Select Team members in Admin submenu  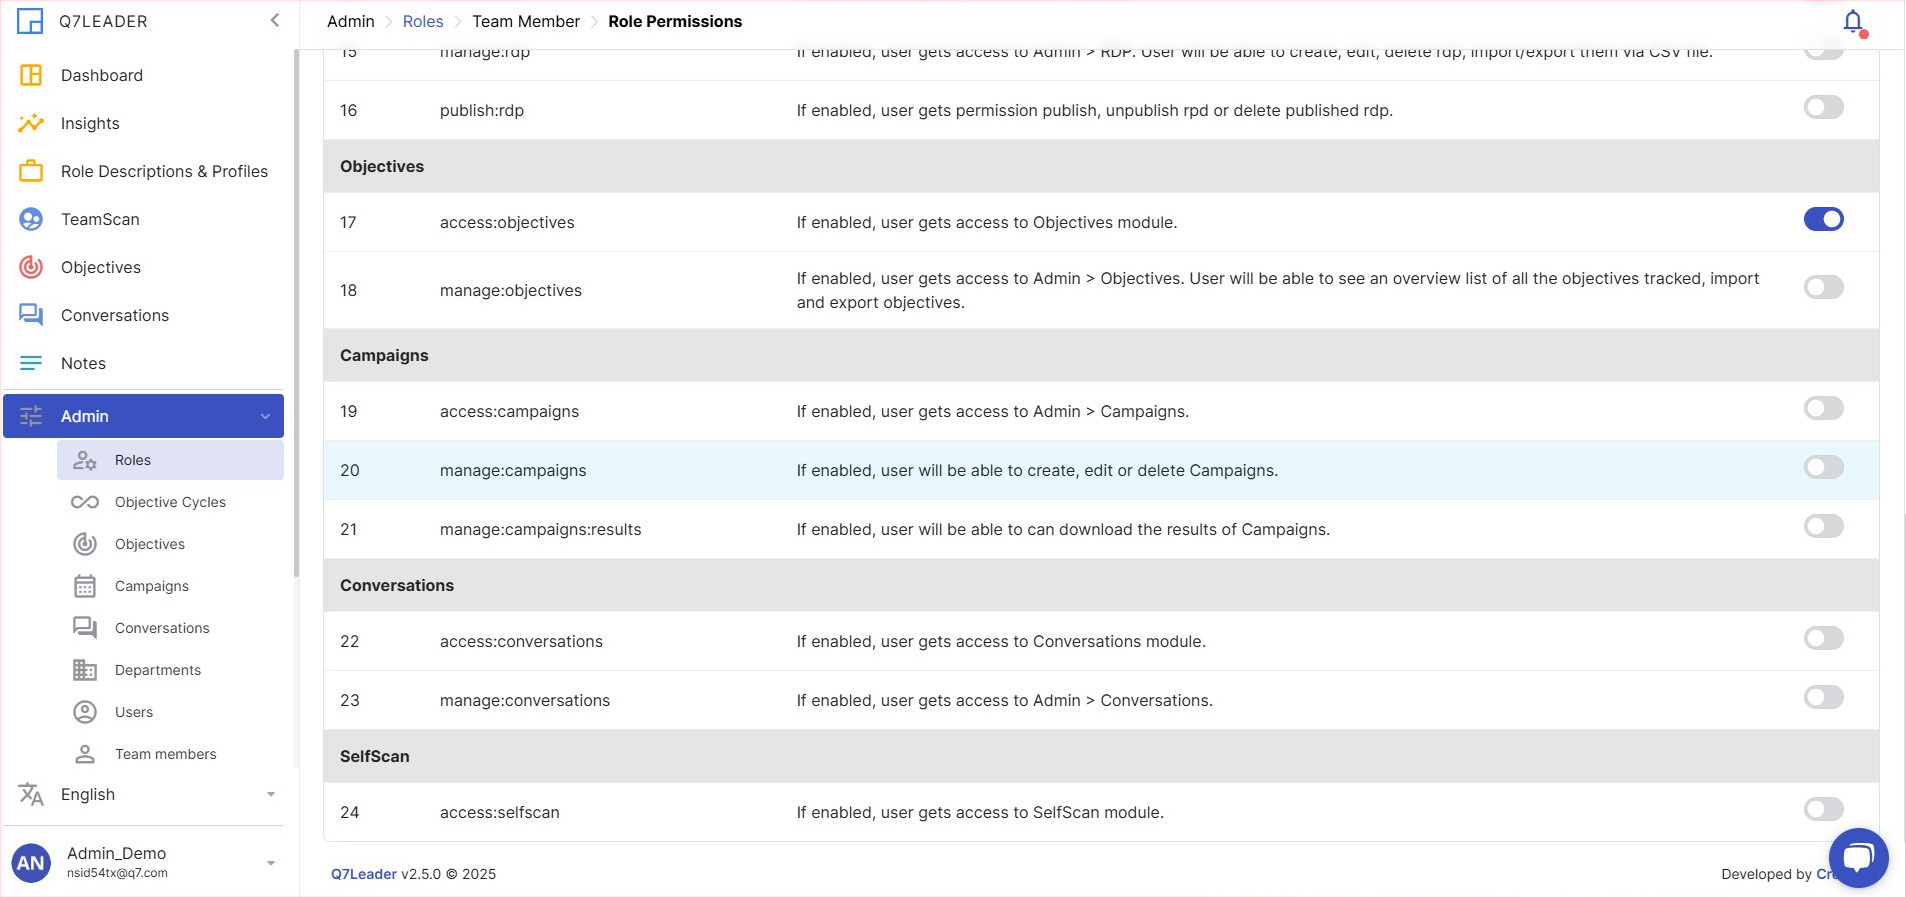coord(165,754)
